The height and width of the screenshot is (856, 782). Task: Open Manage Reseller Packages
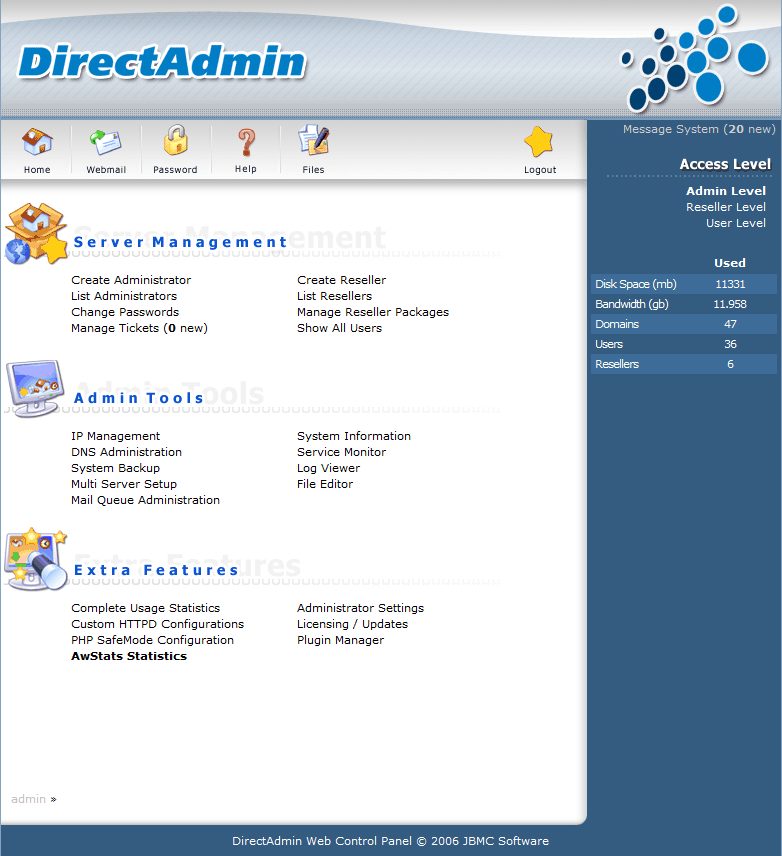[x=373, y=312]
